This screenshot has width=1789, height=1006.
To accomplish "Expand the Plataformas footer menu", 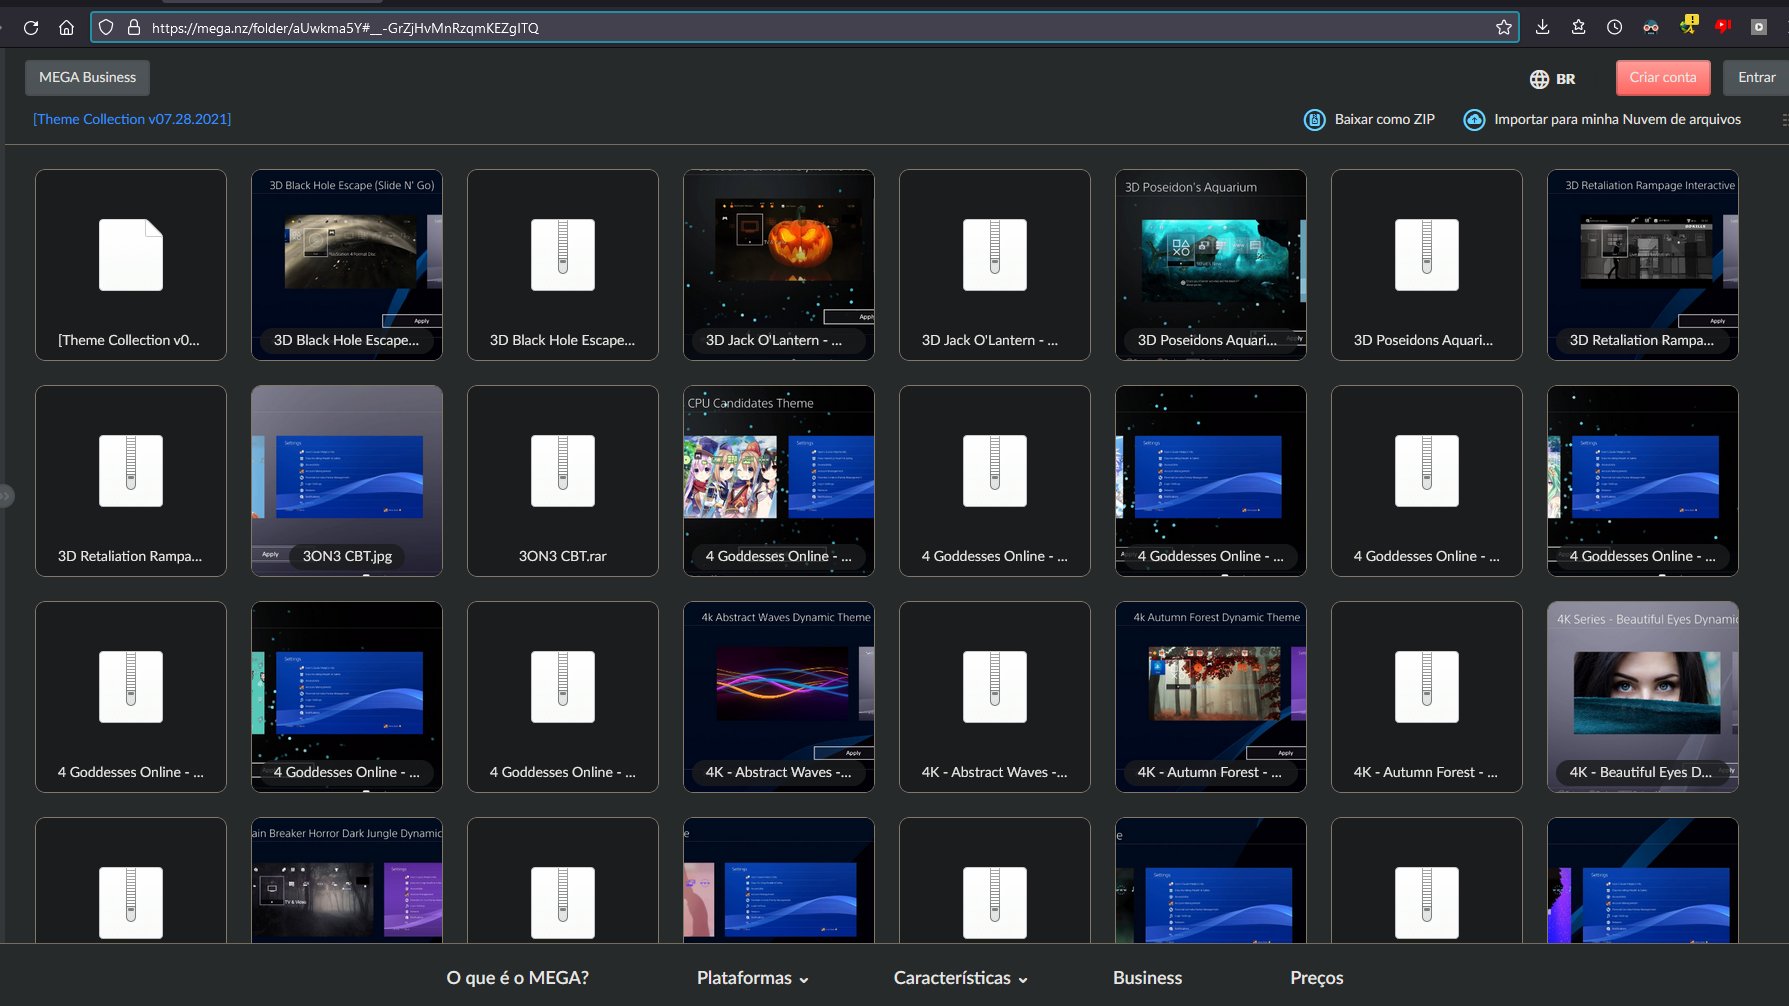I will click(x=753, y=978).
